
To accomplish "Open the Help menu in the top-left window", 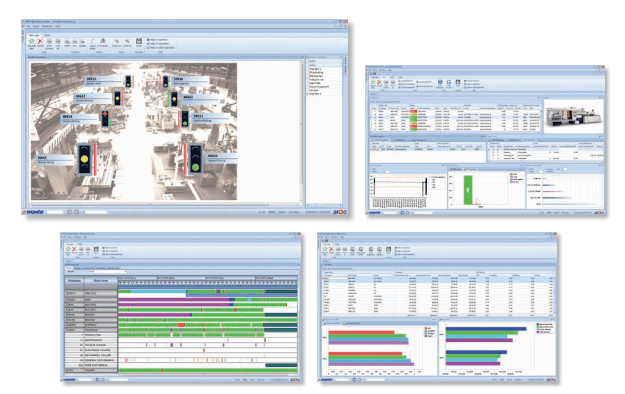I will coord(57,26).
